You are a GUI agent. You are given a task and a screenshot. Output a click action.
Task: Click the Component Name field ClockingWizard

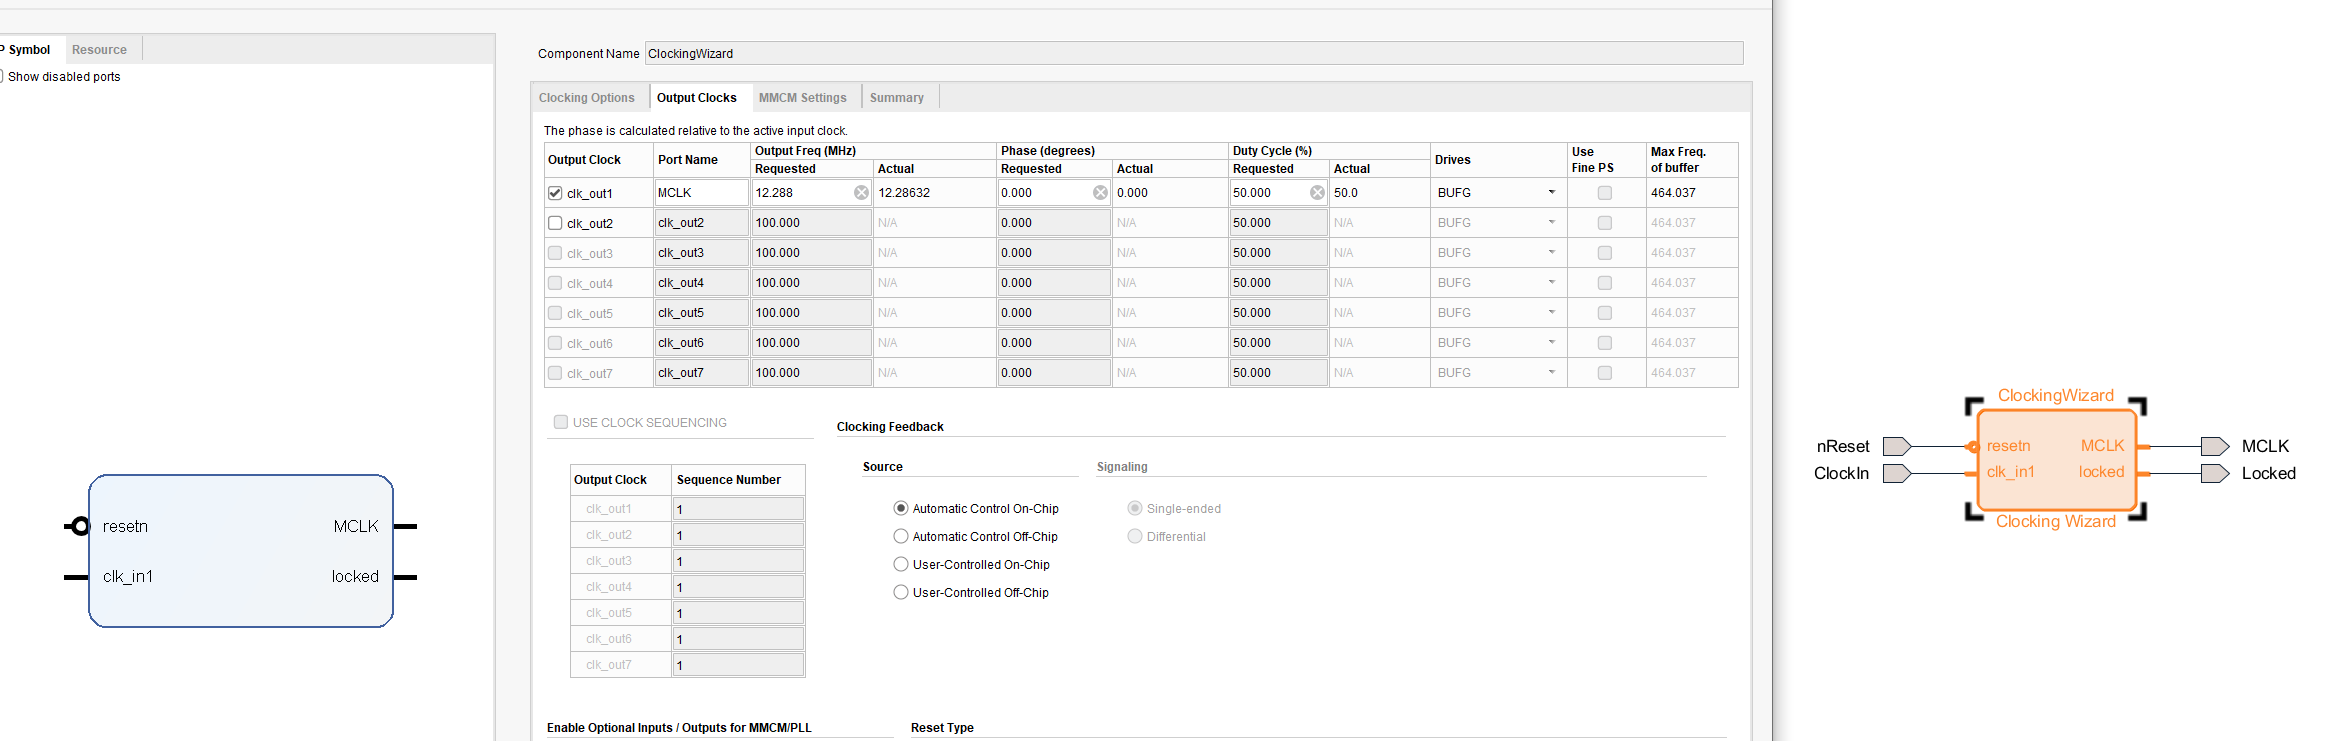pos(1194,54)
